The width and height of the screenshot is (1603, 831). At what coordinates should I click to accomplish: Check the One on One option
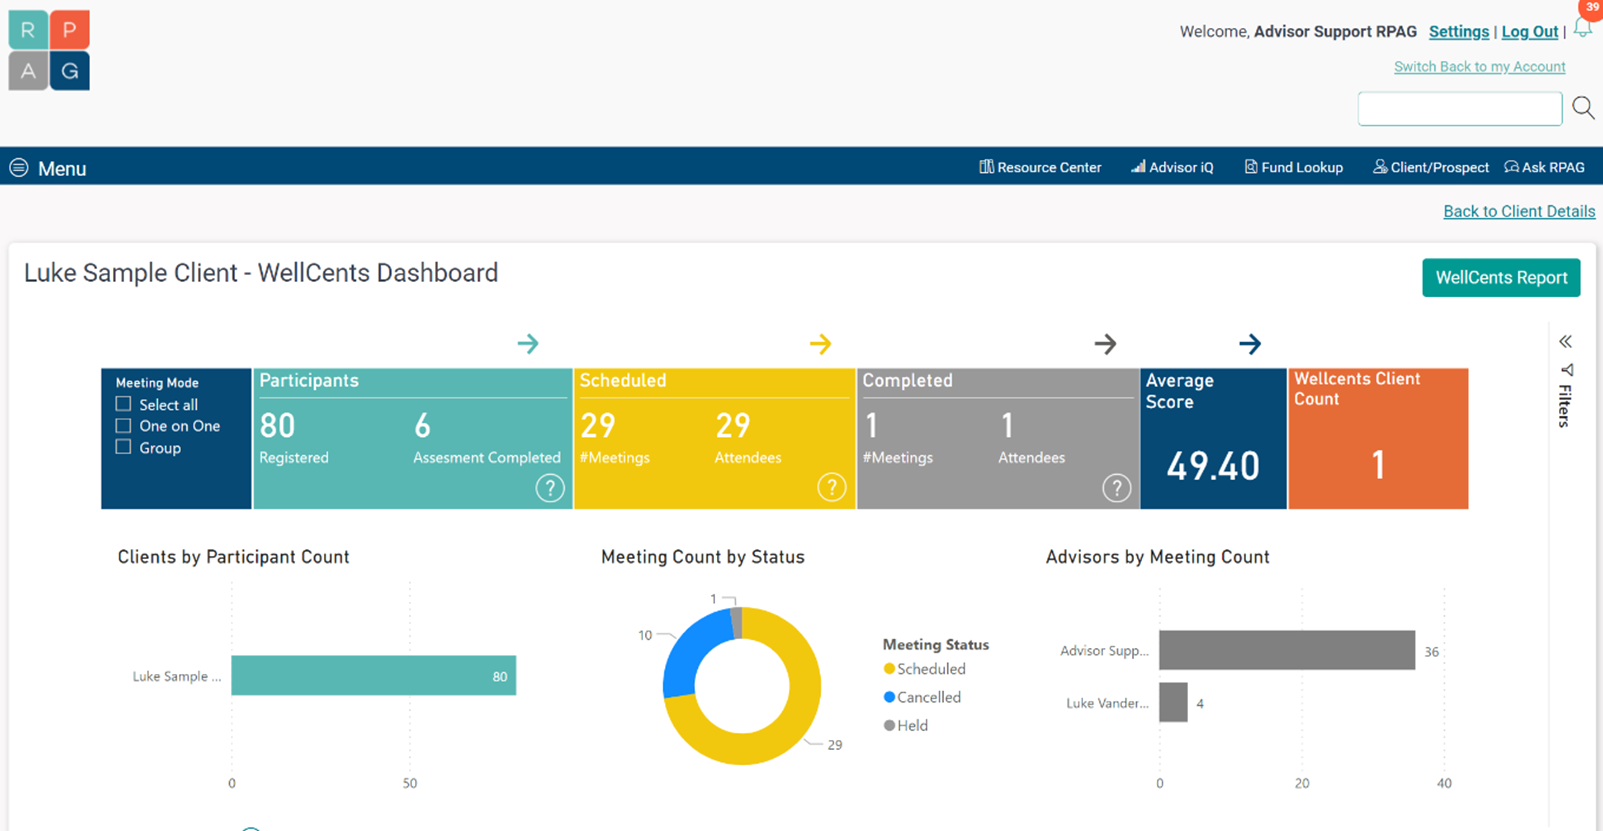pyautogui.click(x=123, y=426)
